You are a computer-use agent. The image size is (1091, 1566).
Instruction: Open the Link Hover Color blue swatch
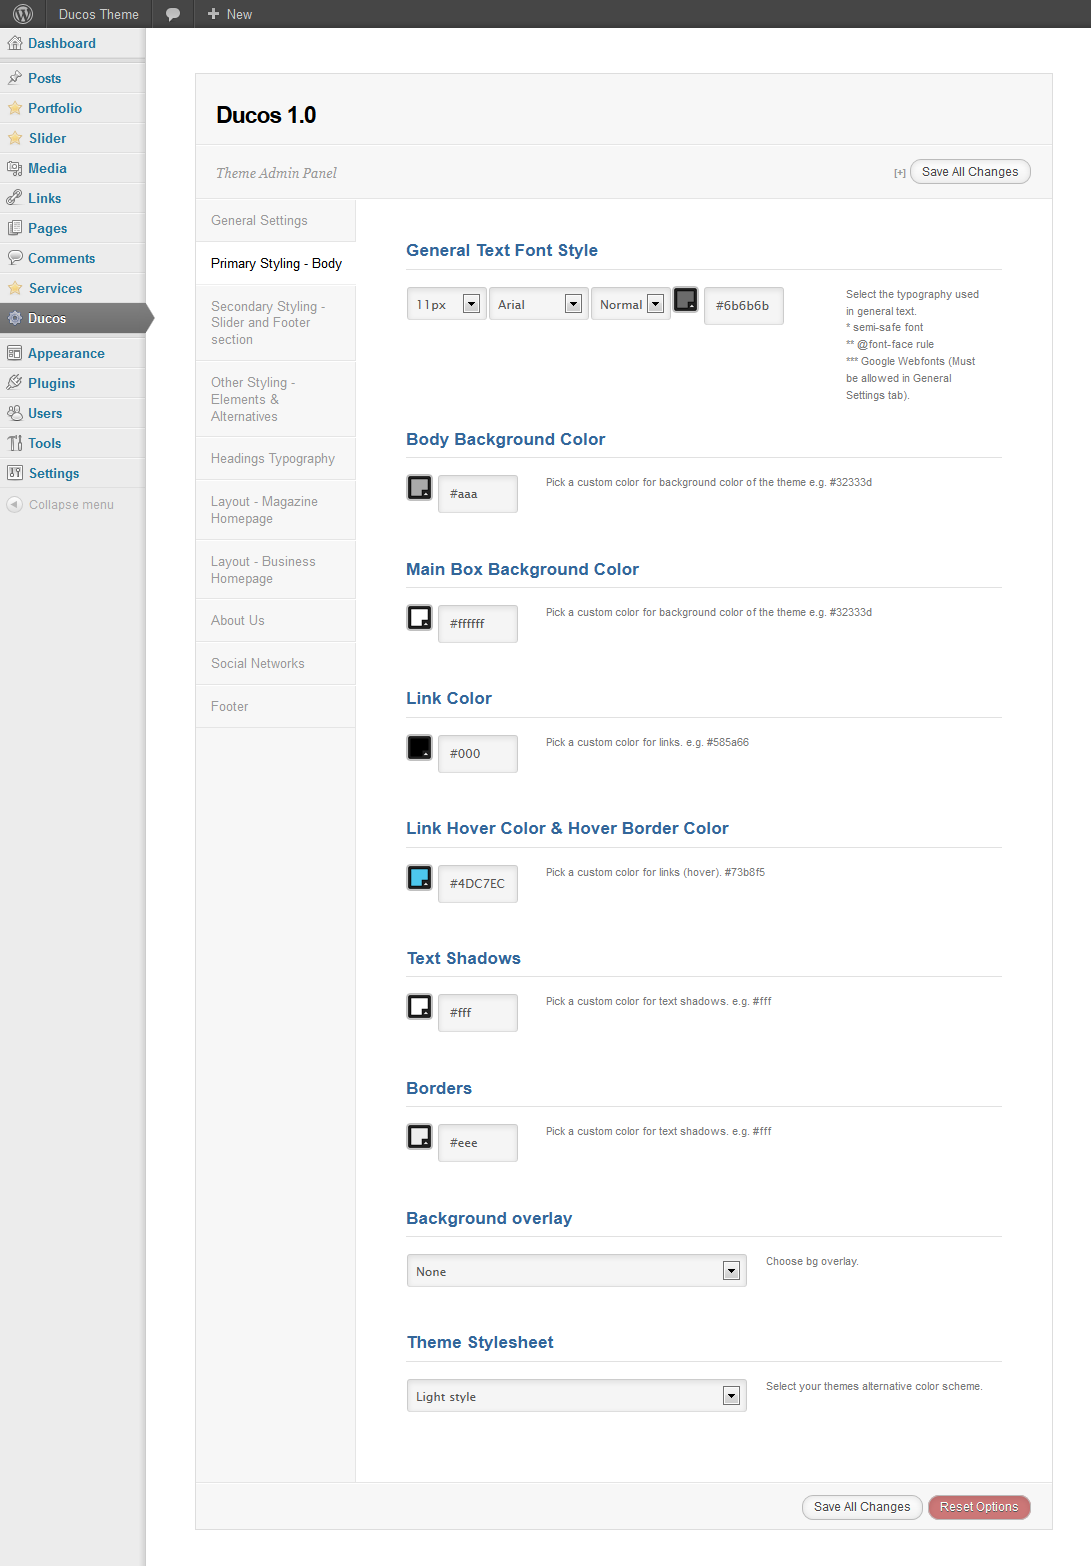coord(419,878)
